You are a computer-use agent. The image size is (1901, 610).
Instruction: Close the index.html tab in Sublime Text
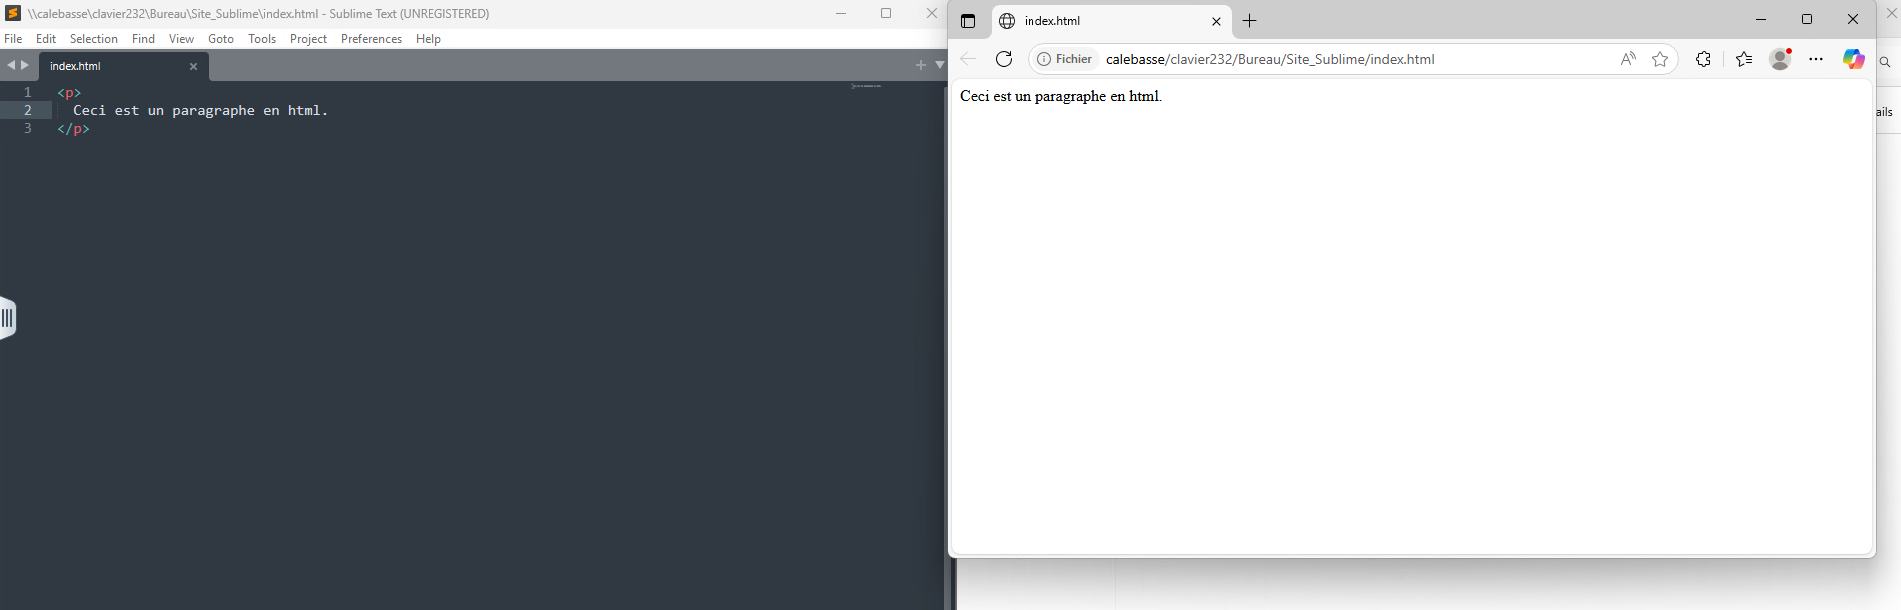(193, 67)
